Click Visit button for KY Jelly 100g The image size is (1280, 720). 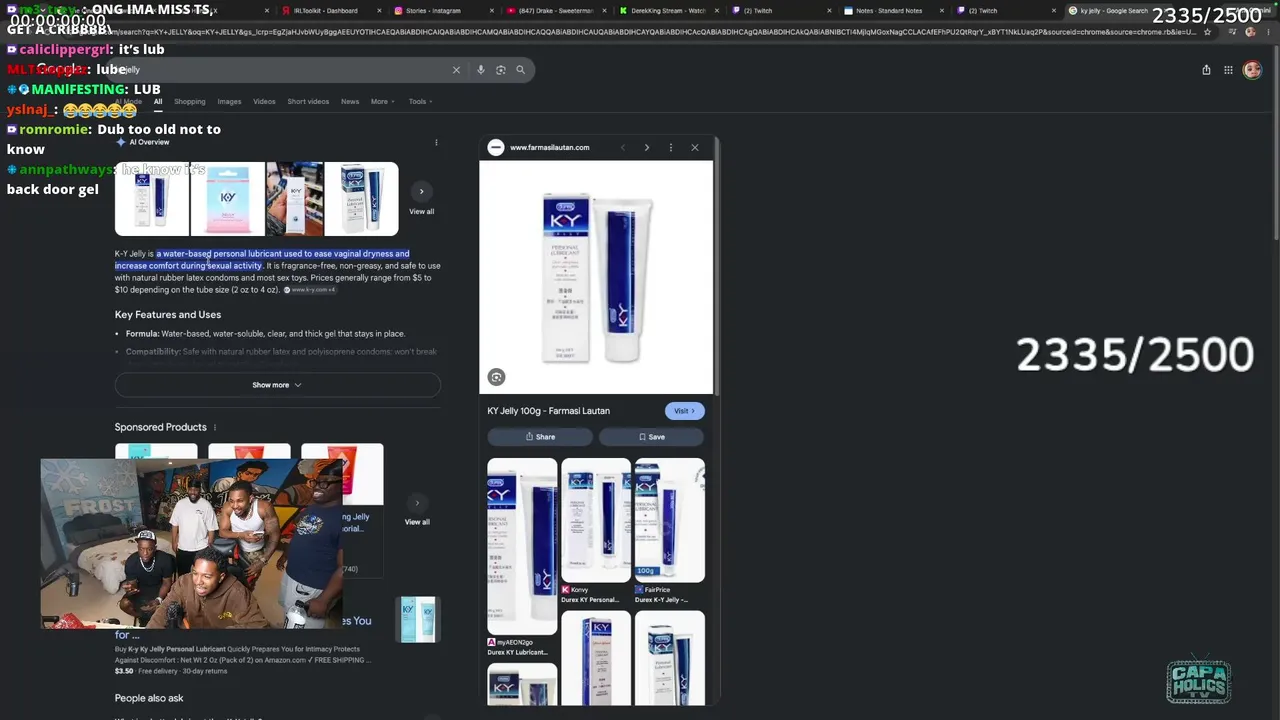(685, 411)
